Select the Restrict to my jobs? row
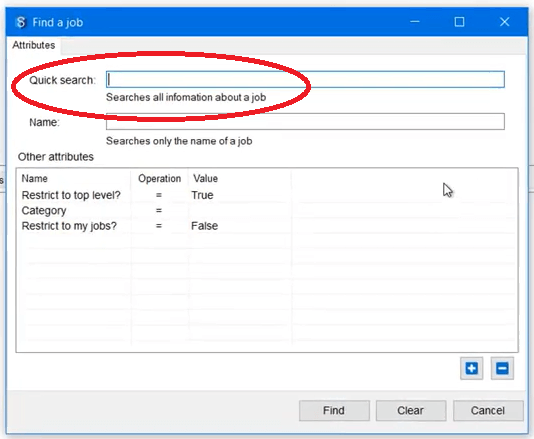This screenshot has height=439, width=534. (x=267, y=226)
